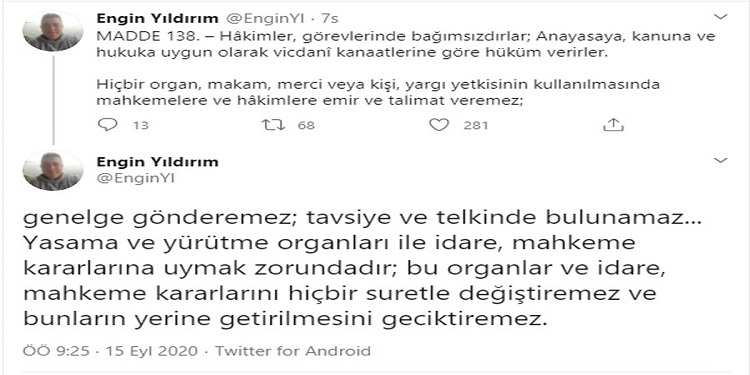Open the 7s timestamp of first tweet
750x375 pixels.
330,19
